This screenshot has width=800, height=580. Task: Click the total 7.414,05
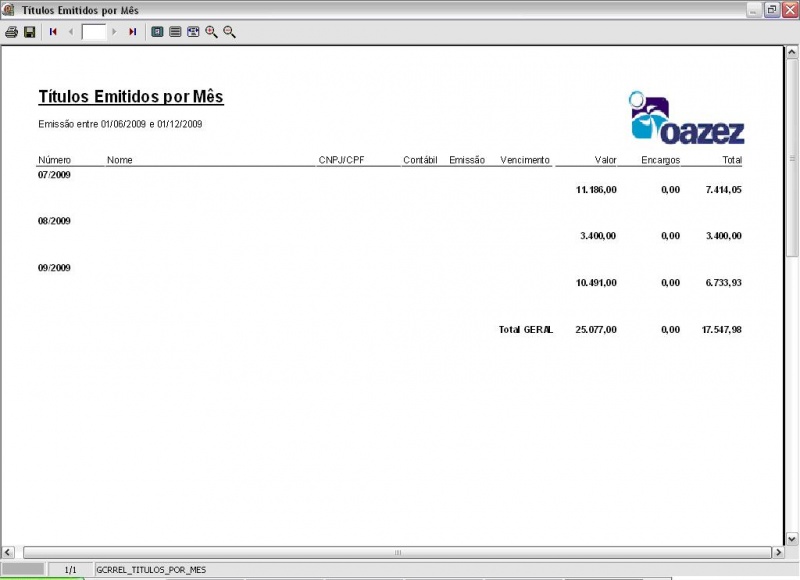pyautogui.click(x=724, y=190)
